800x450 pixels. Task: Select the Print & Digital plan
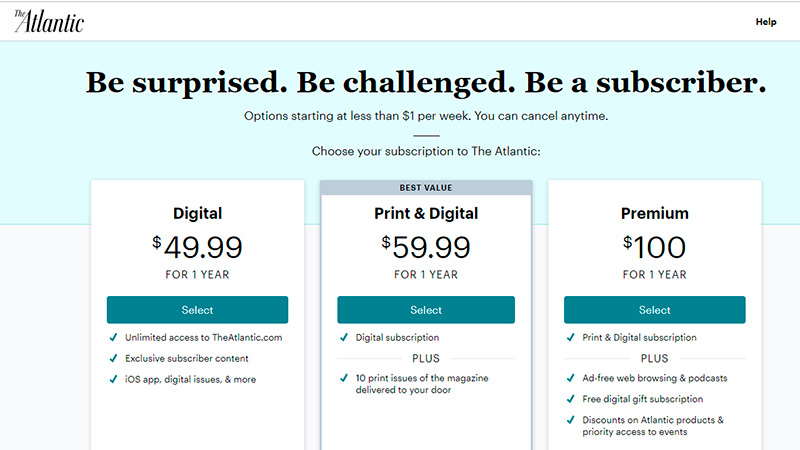pos(426,309)
